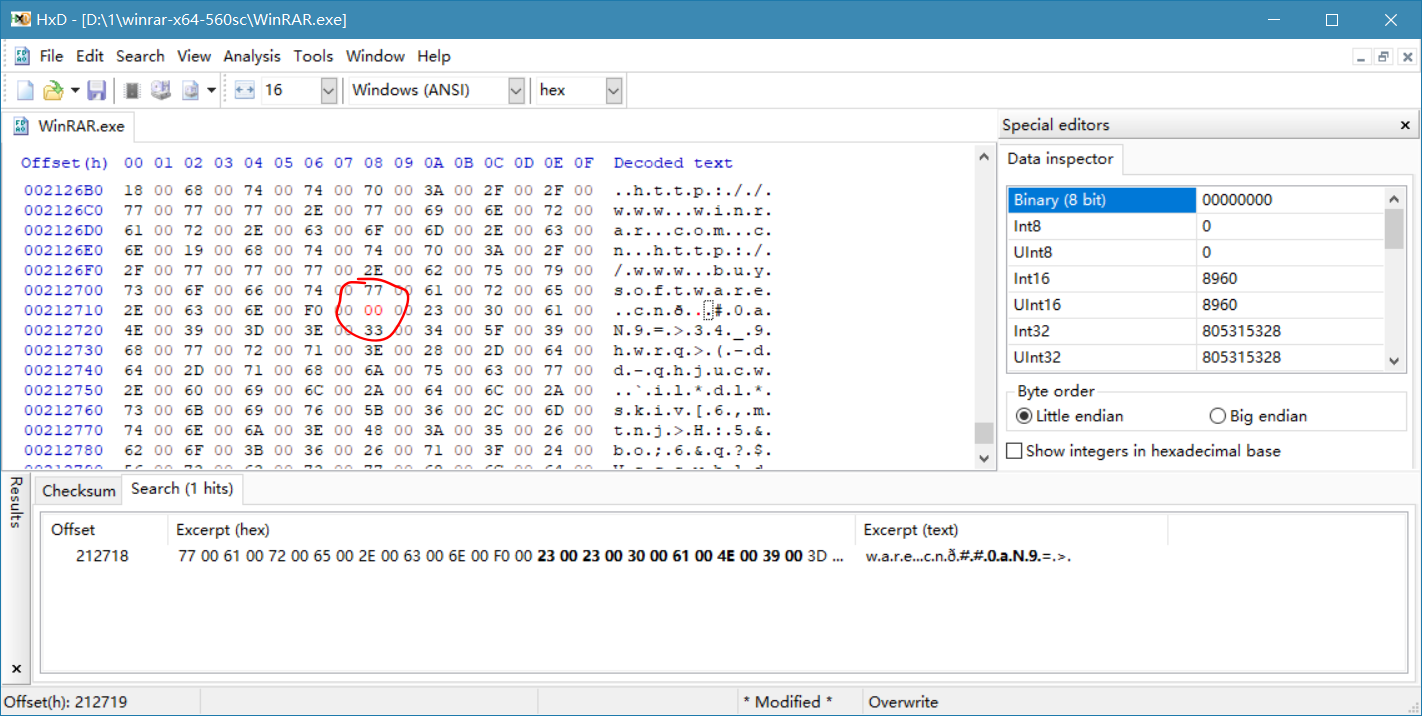Screen dimensions: 1422x716
Task: Select the Search (1 hits) tab
Action: [x=182, y=489]
